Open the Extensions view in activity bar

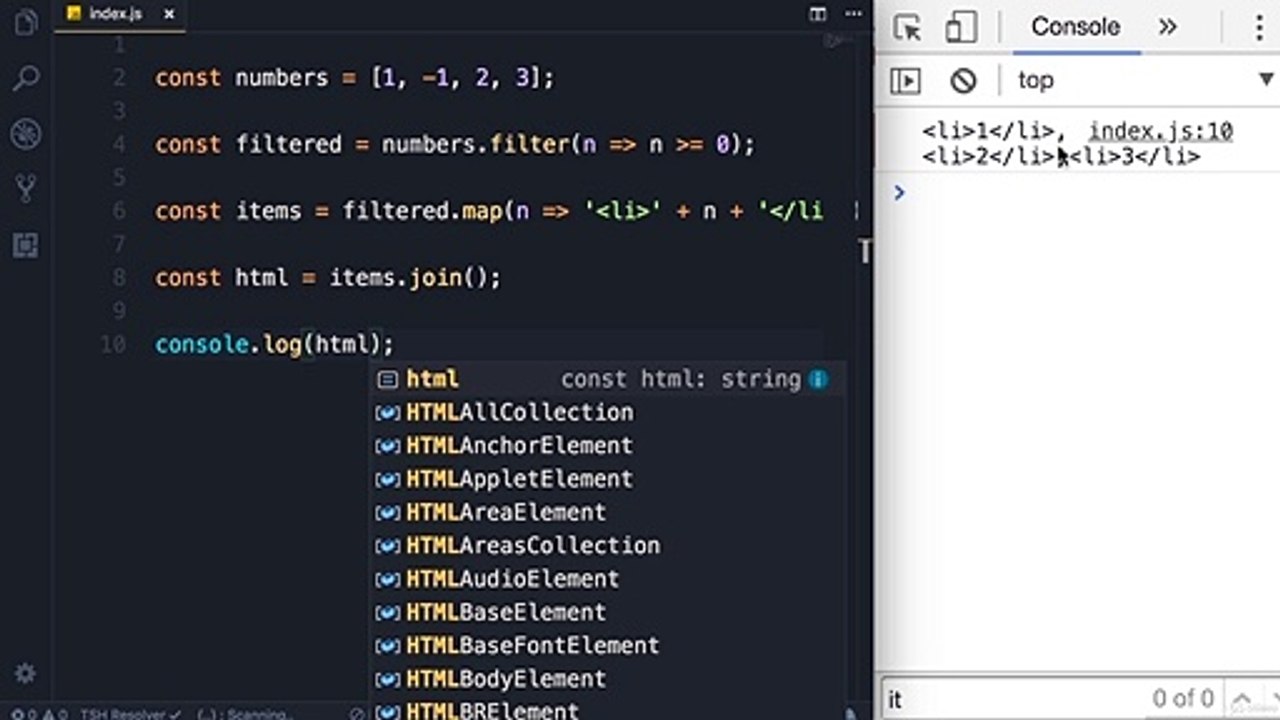pyautogui.click(x=26, y=244)
